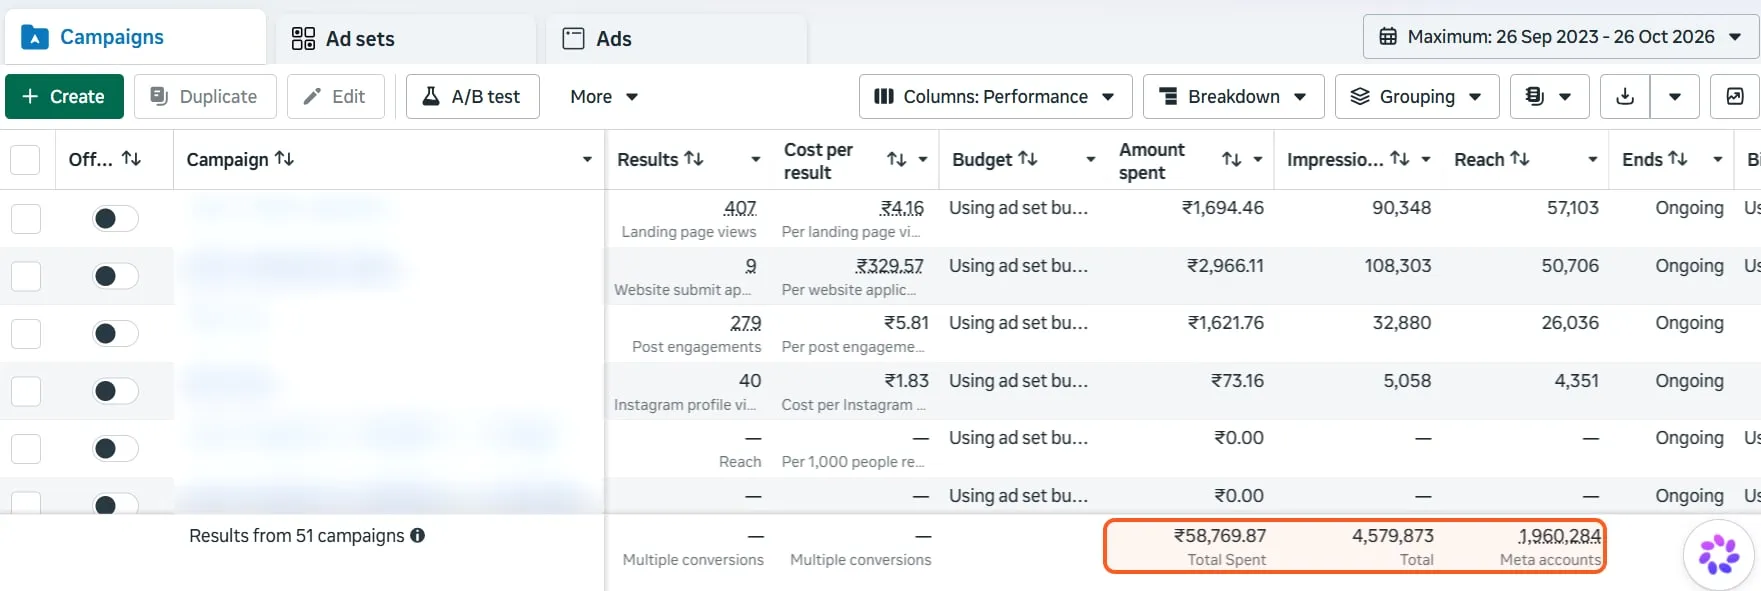This screenshot has height=591, width=1761.
Task: Sort by the Off/On column arrows
Action: (131, 159)
